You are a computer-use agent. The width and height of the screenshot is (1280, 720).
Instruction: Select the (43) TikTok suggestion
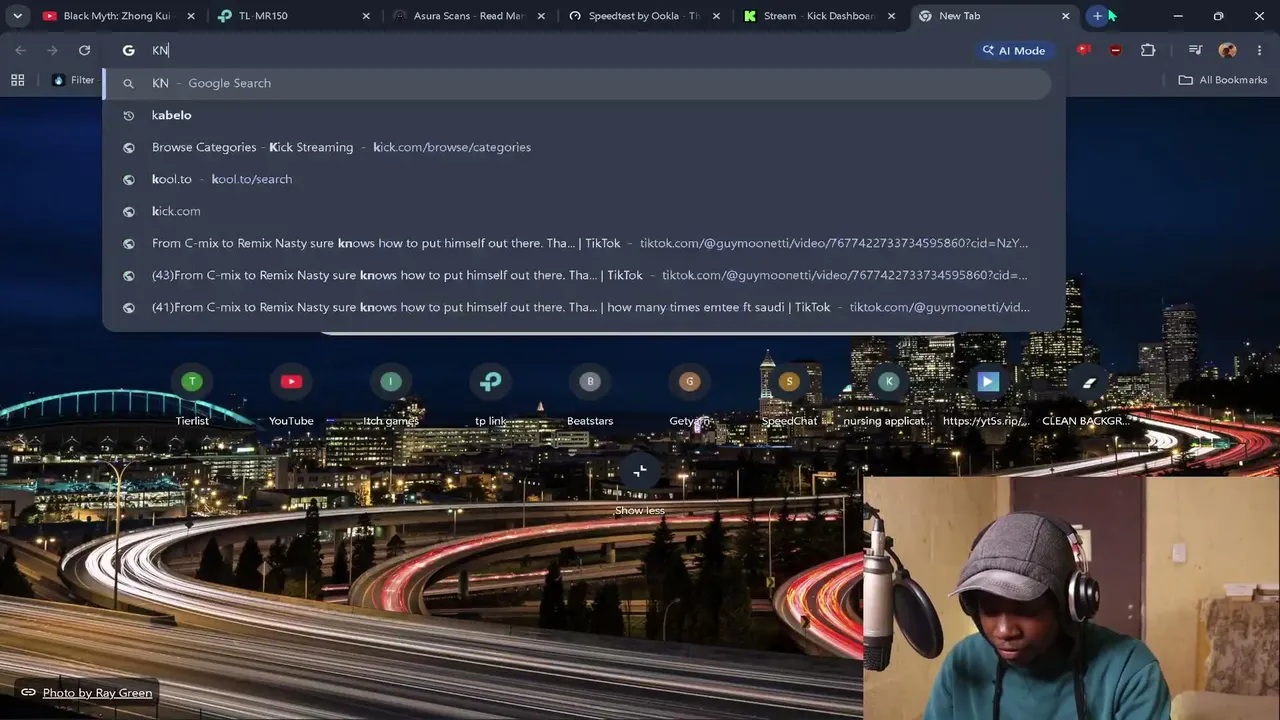coord(578,275)
